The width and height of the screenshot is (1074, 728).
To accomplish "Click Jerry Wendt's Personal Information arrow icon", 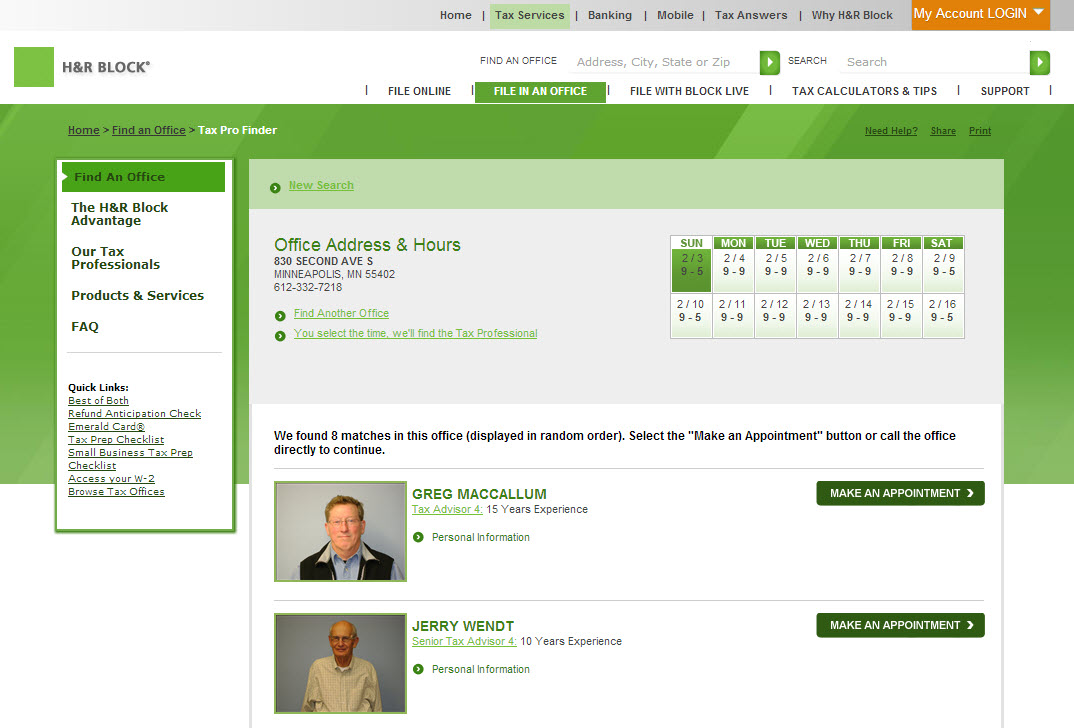I will click(x=419, y=669).
